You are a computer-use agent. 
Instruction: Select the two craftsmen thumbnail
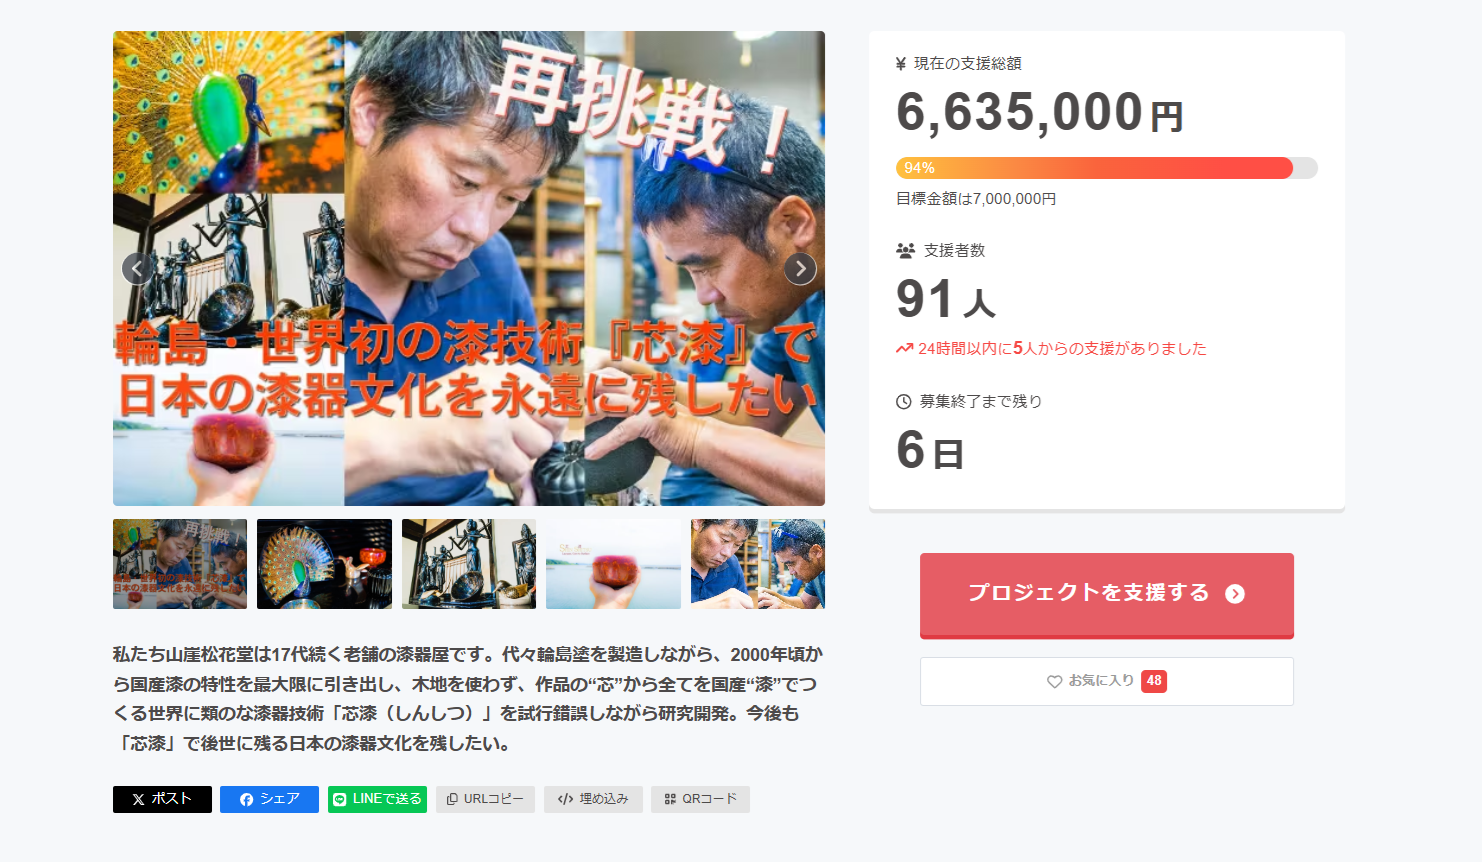tap(758, 564)
